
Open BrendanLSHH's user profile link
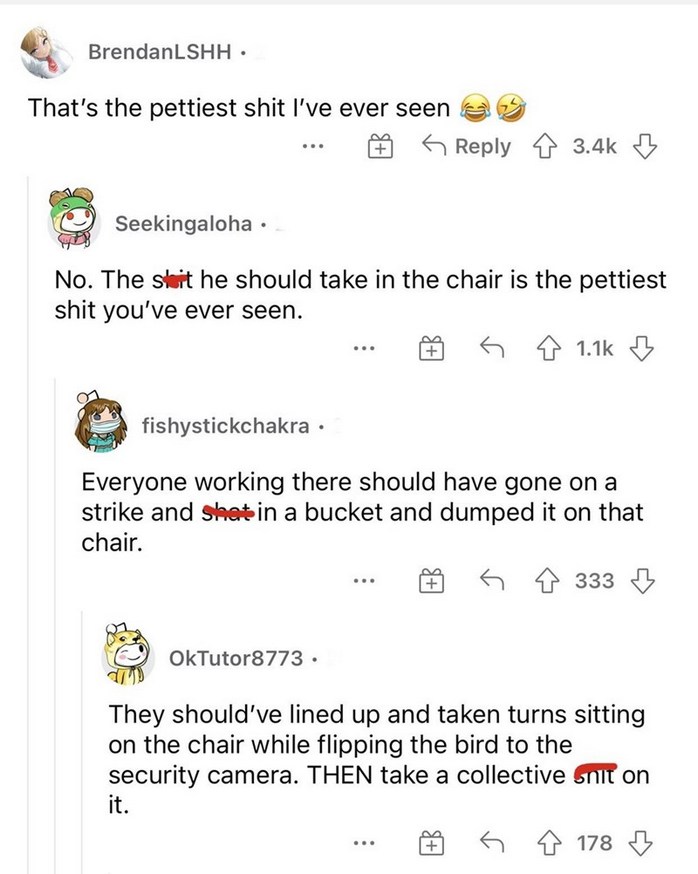coord(159,52)
